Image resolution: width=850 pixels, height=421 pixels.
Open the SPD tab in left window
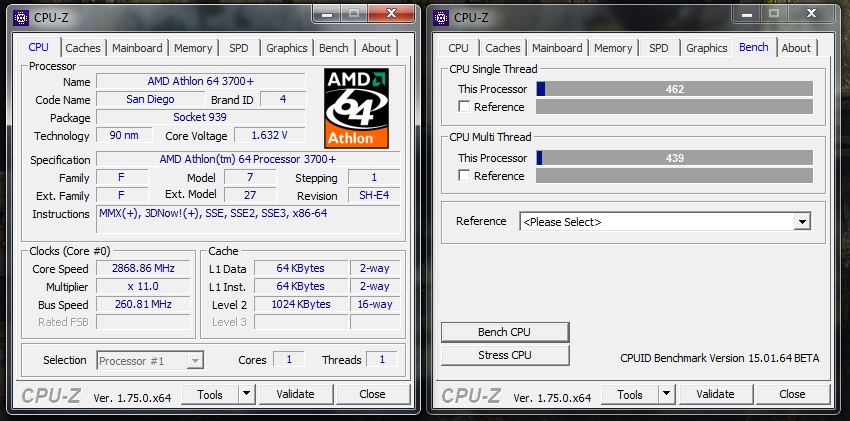pyautogui.click(x=239, y=48)
